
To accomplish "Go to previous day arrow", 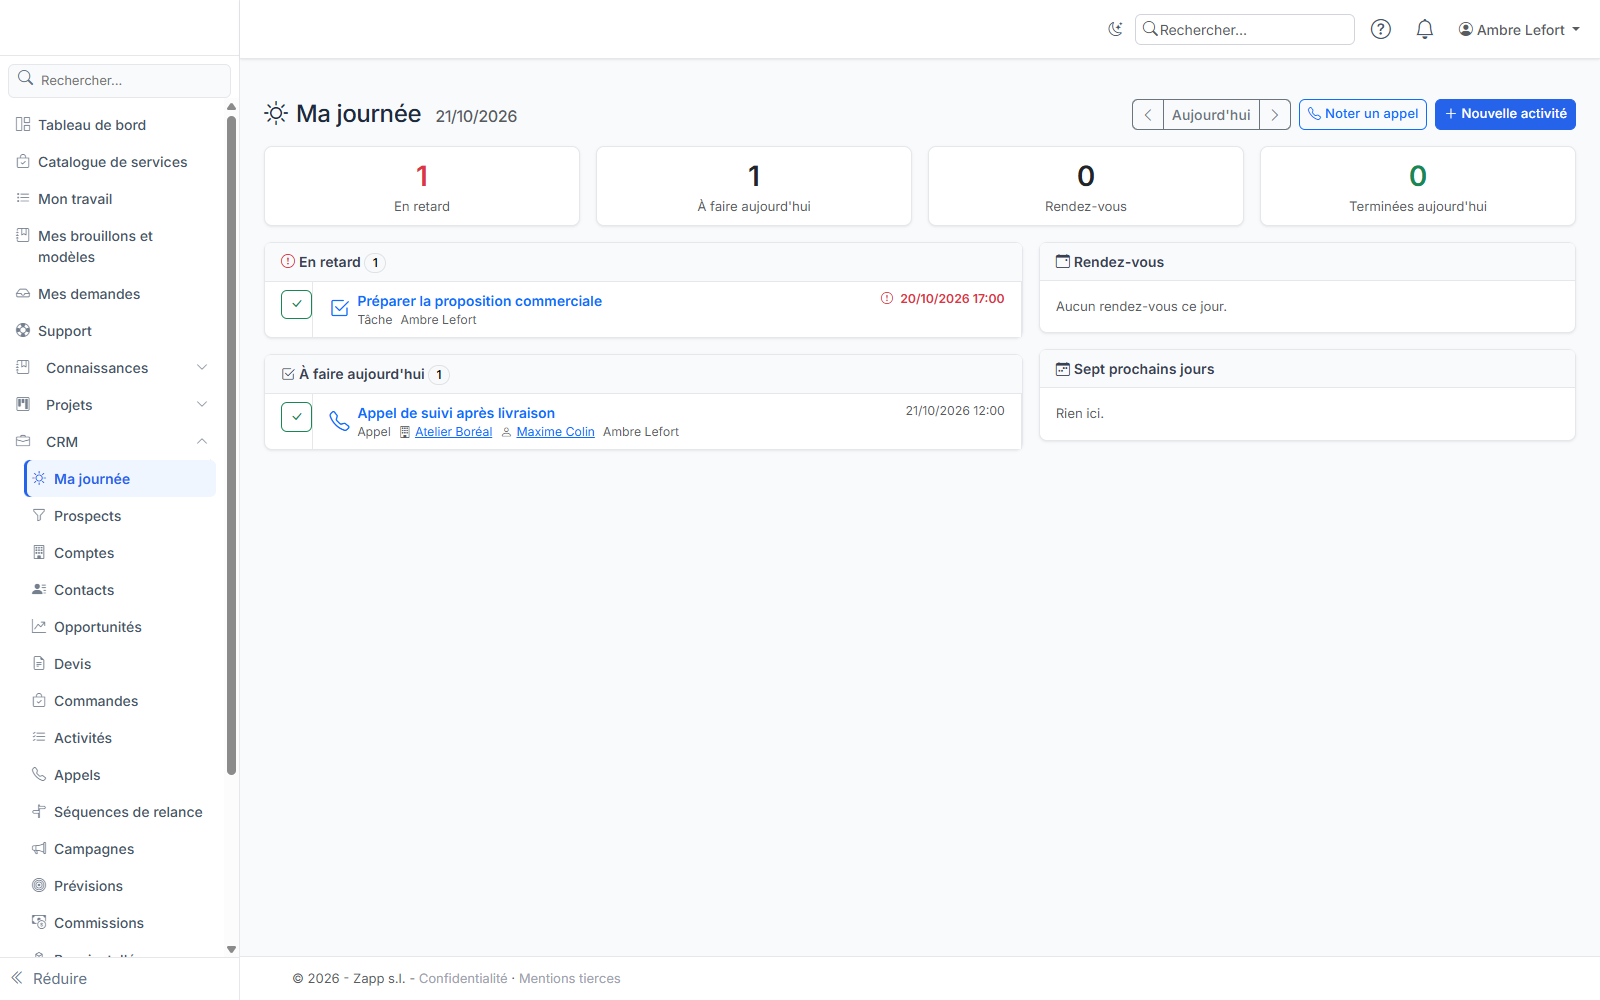I will point(1148,115).
